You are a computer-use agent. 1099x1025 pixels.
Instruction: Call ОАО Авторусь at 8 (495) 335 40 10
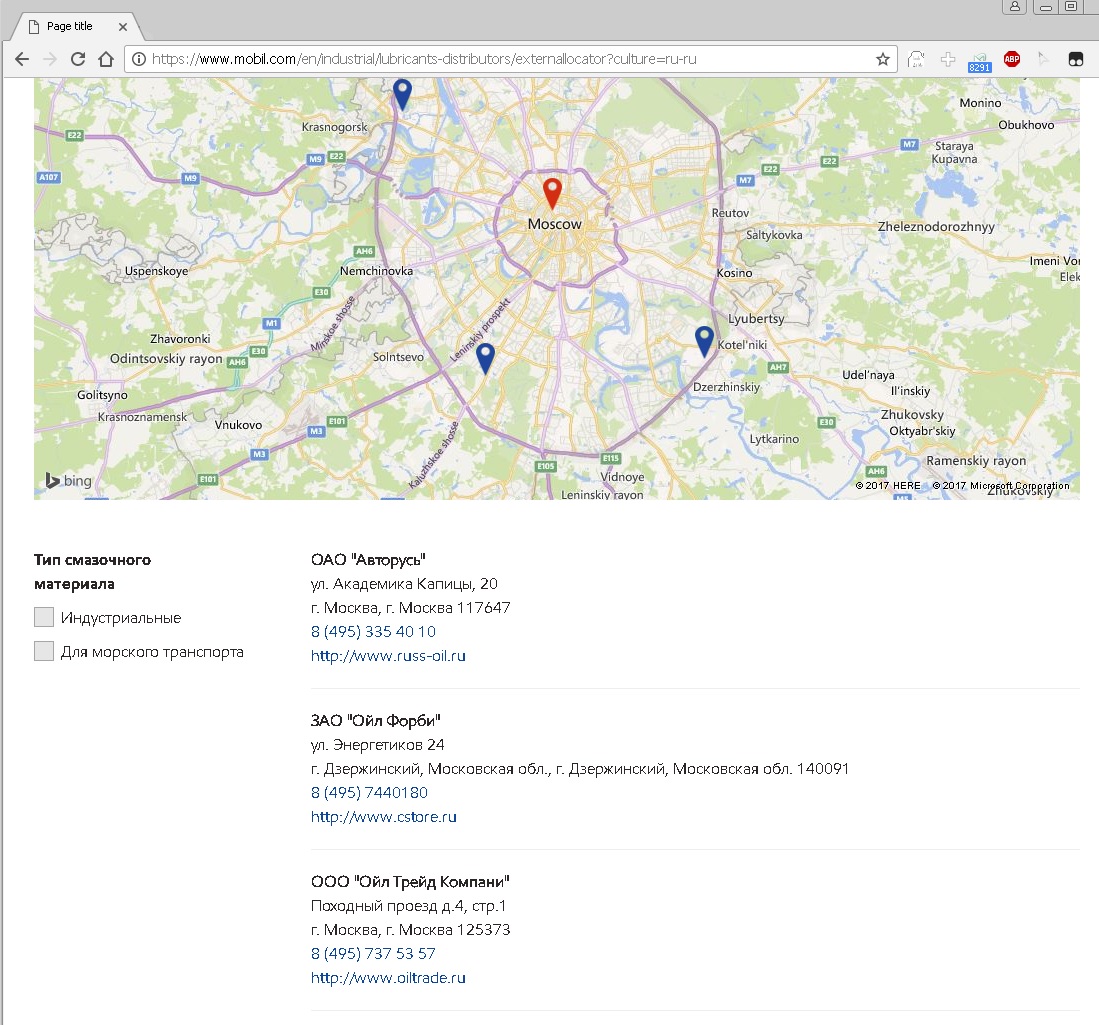373,632
